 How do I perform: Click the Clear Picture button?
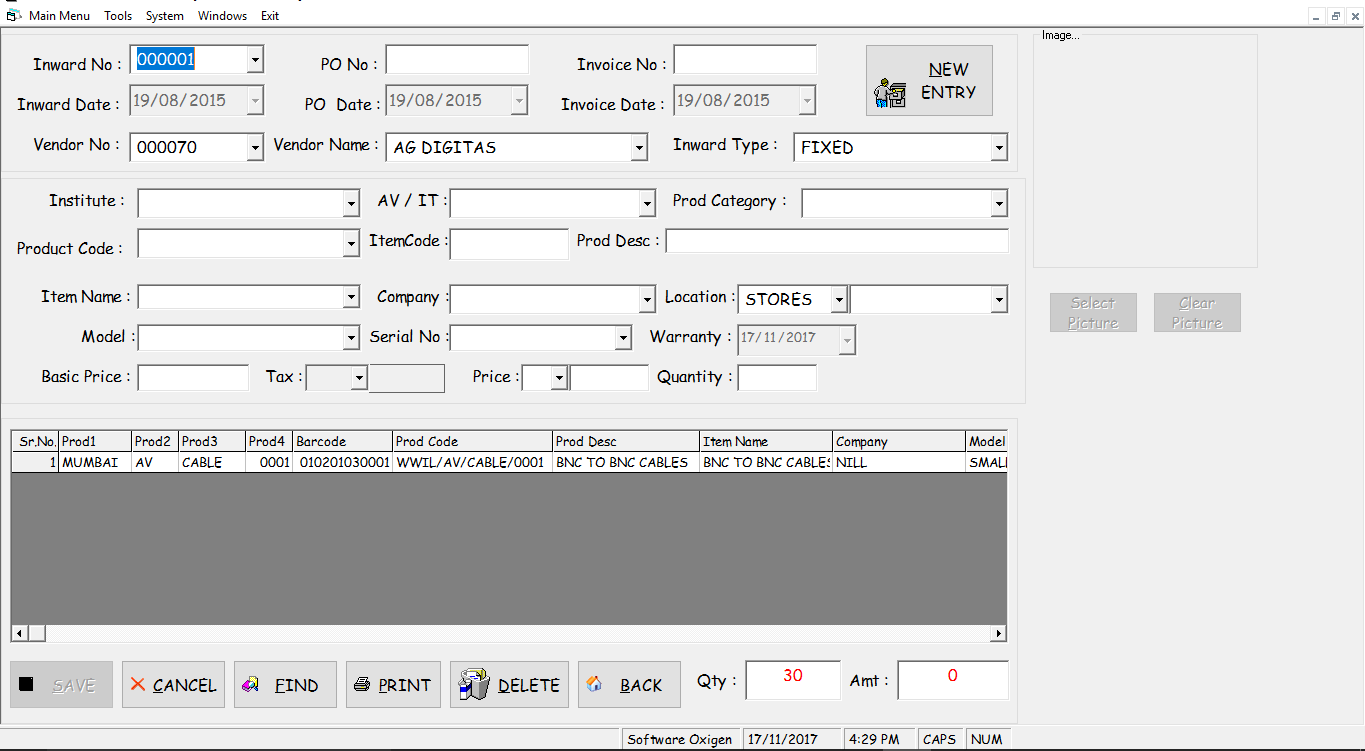(1197, 313)
